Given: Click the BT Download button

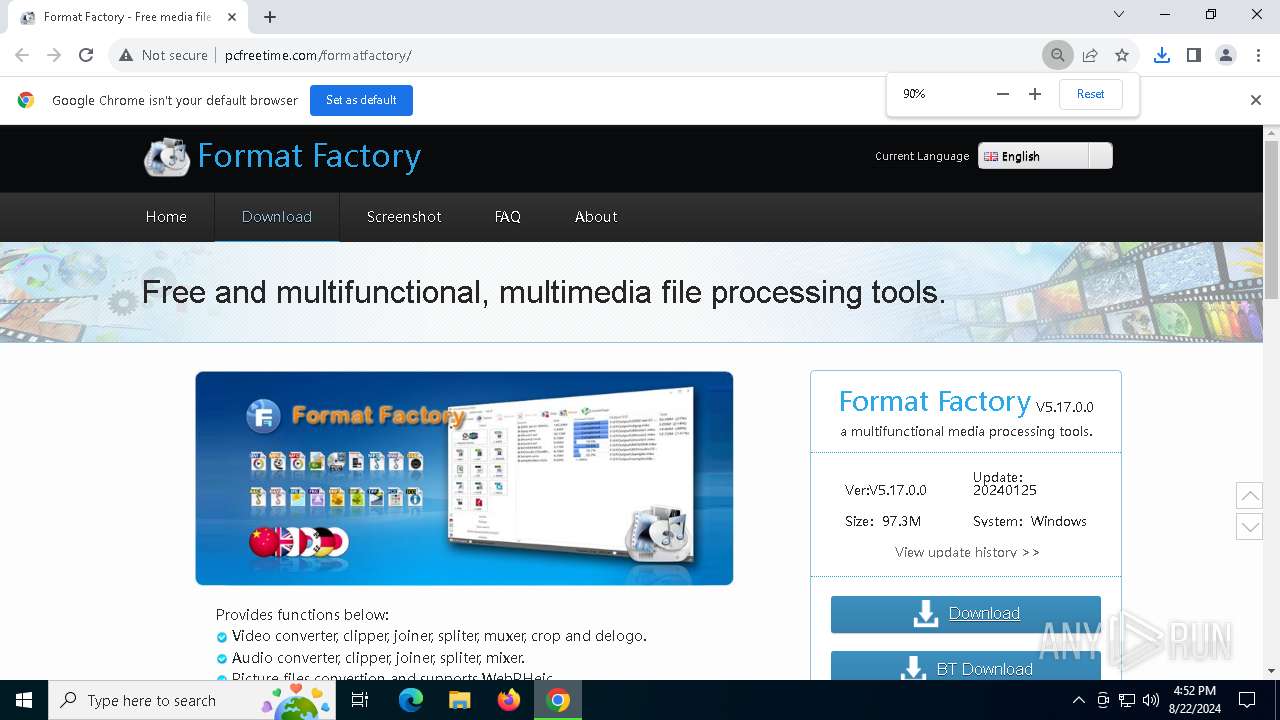Looking at the screenshot, I should tap(966, 667).
